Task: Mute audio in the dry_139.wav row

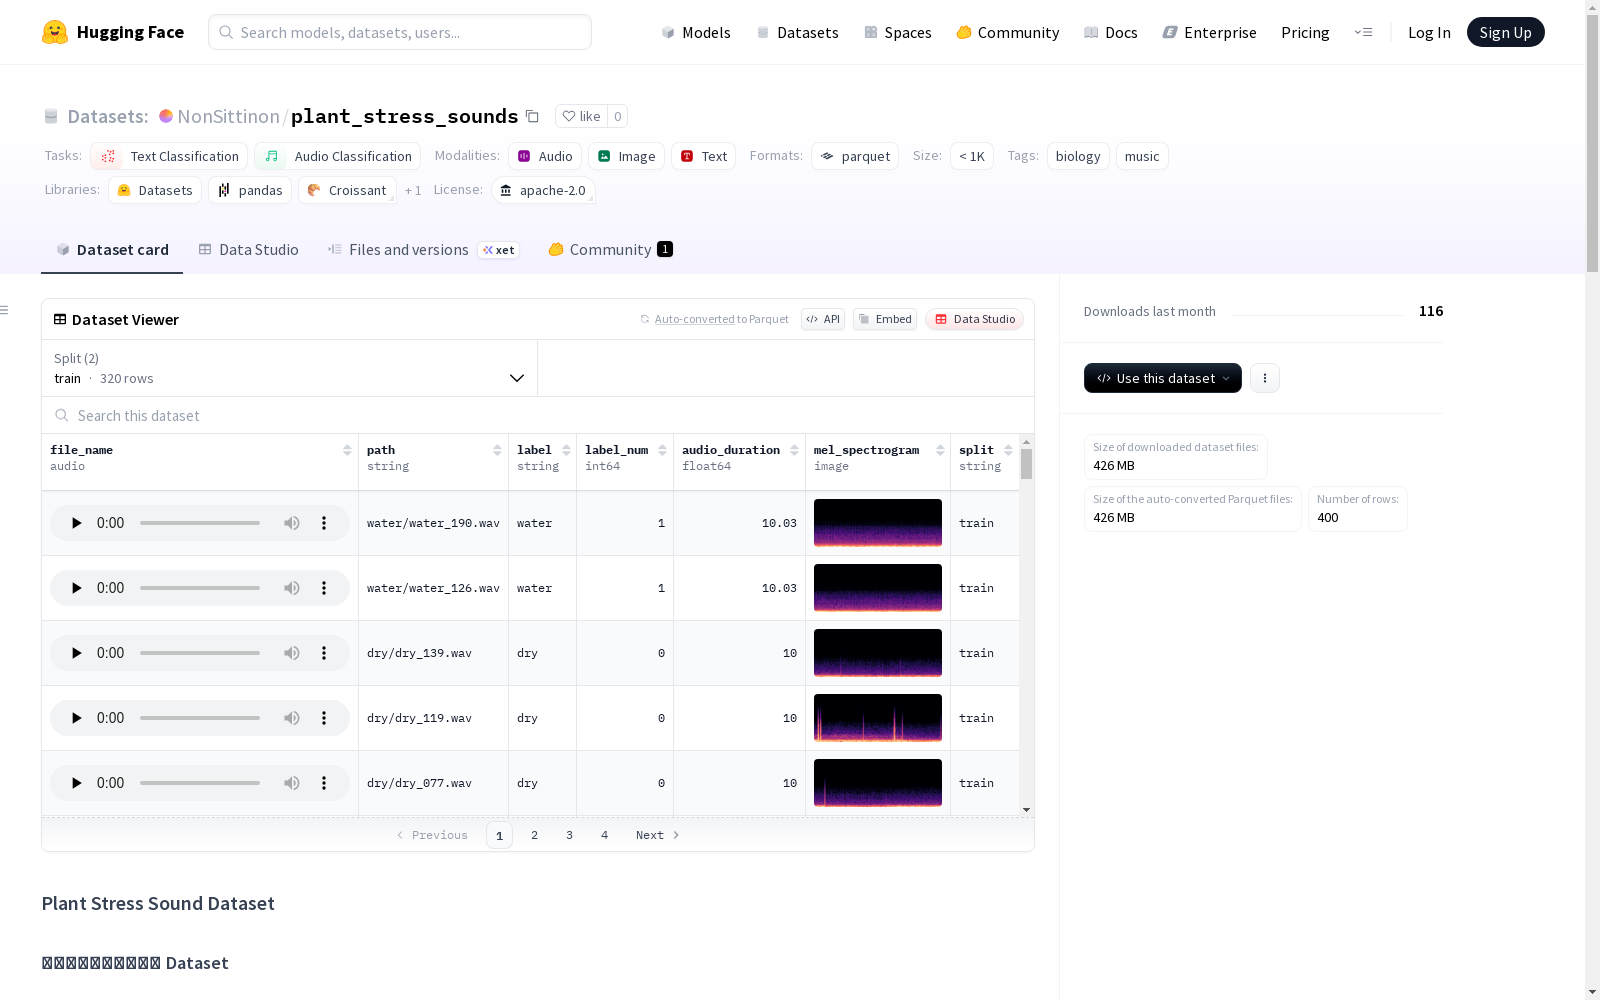Action: pos(292,653)
